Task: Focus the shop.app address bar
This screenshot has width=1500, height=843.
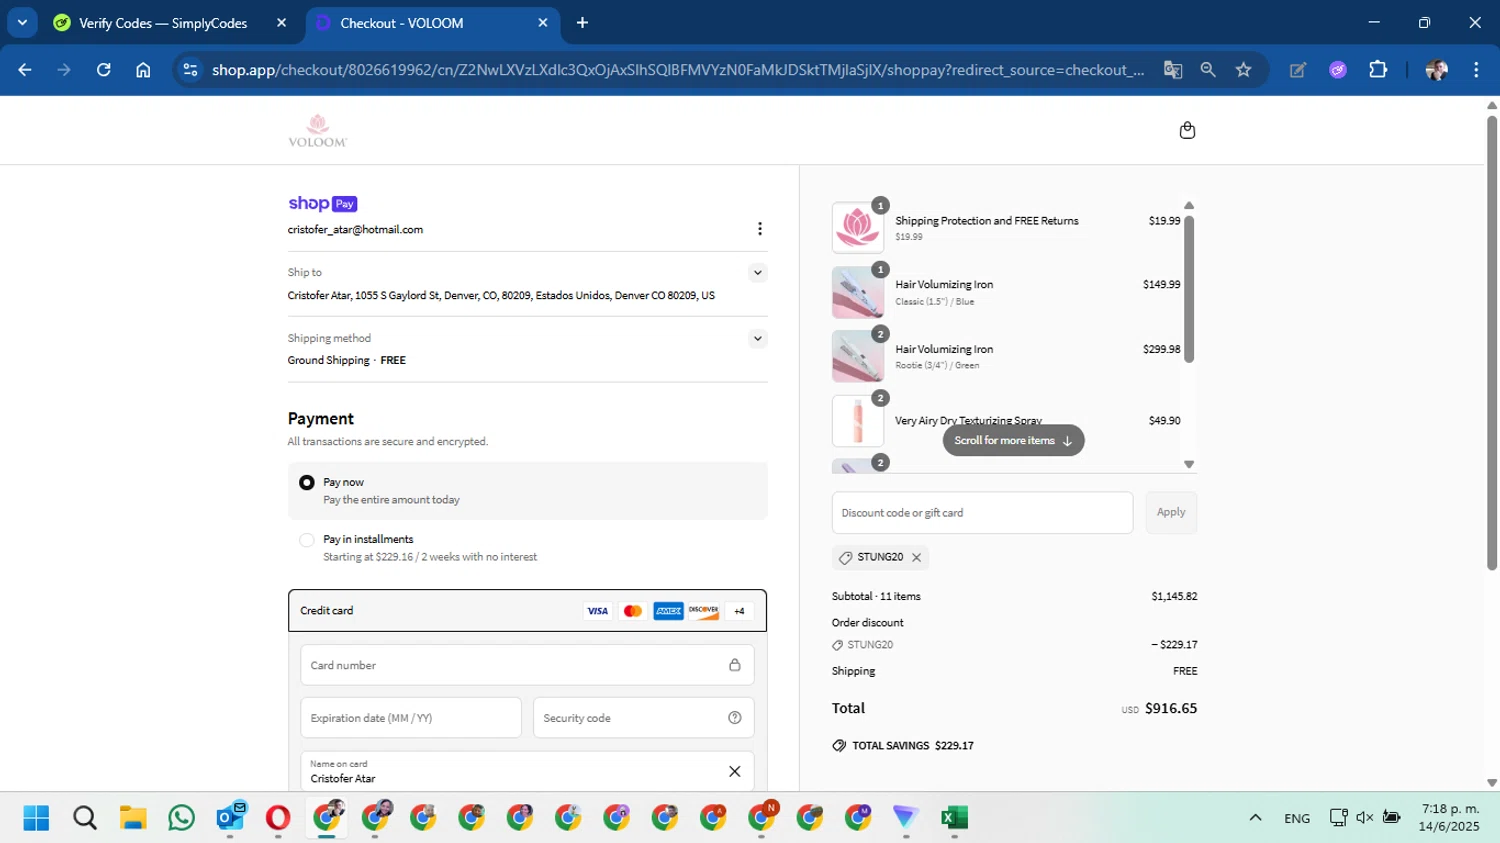Action: point(677,70)
